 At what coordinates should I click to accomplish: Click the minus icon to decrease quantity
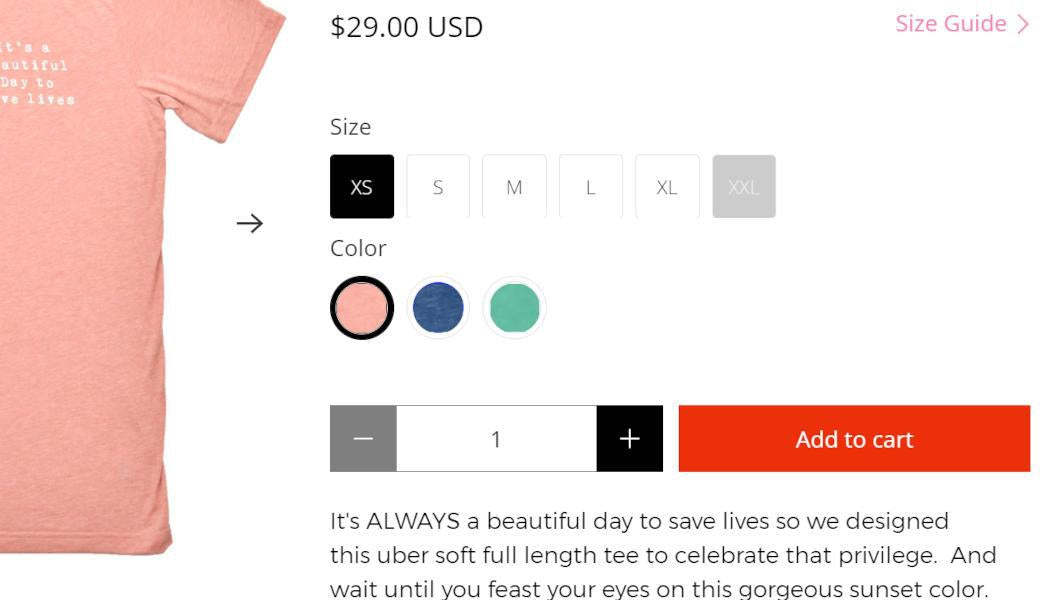pyautogui.click(x=363, y=438)
